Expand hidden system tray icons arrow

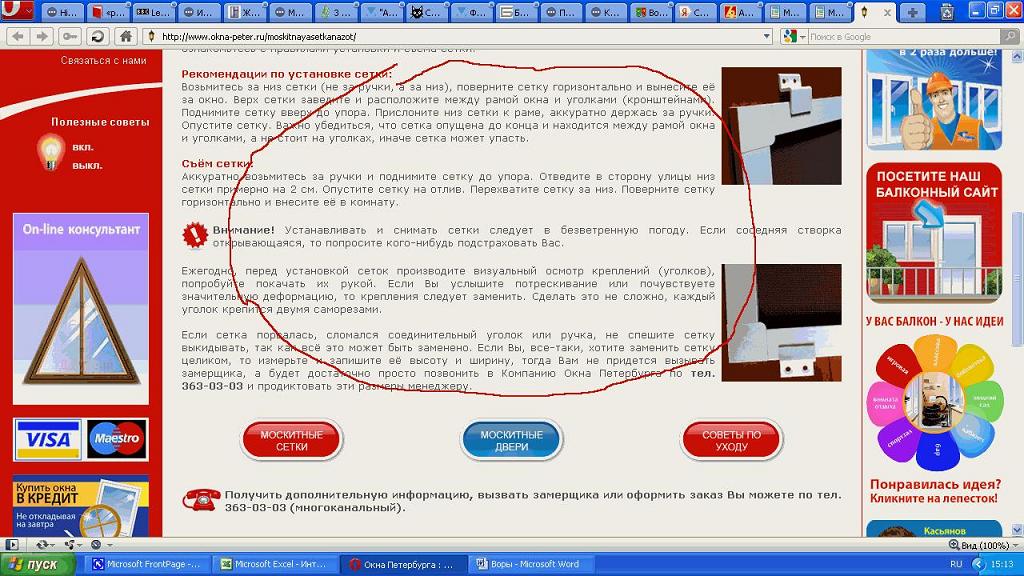[x=978, y=564]
